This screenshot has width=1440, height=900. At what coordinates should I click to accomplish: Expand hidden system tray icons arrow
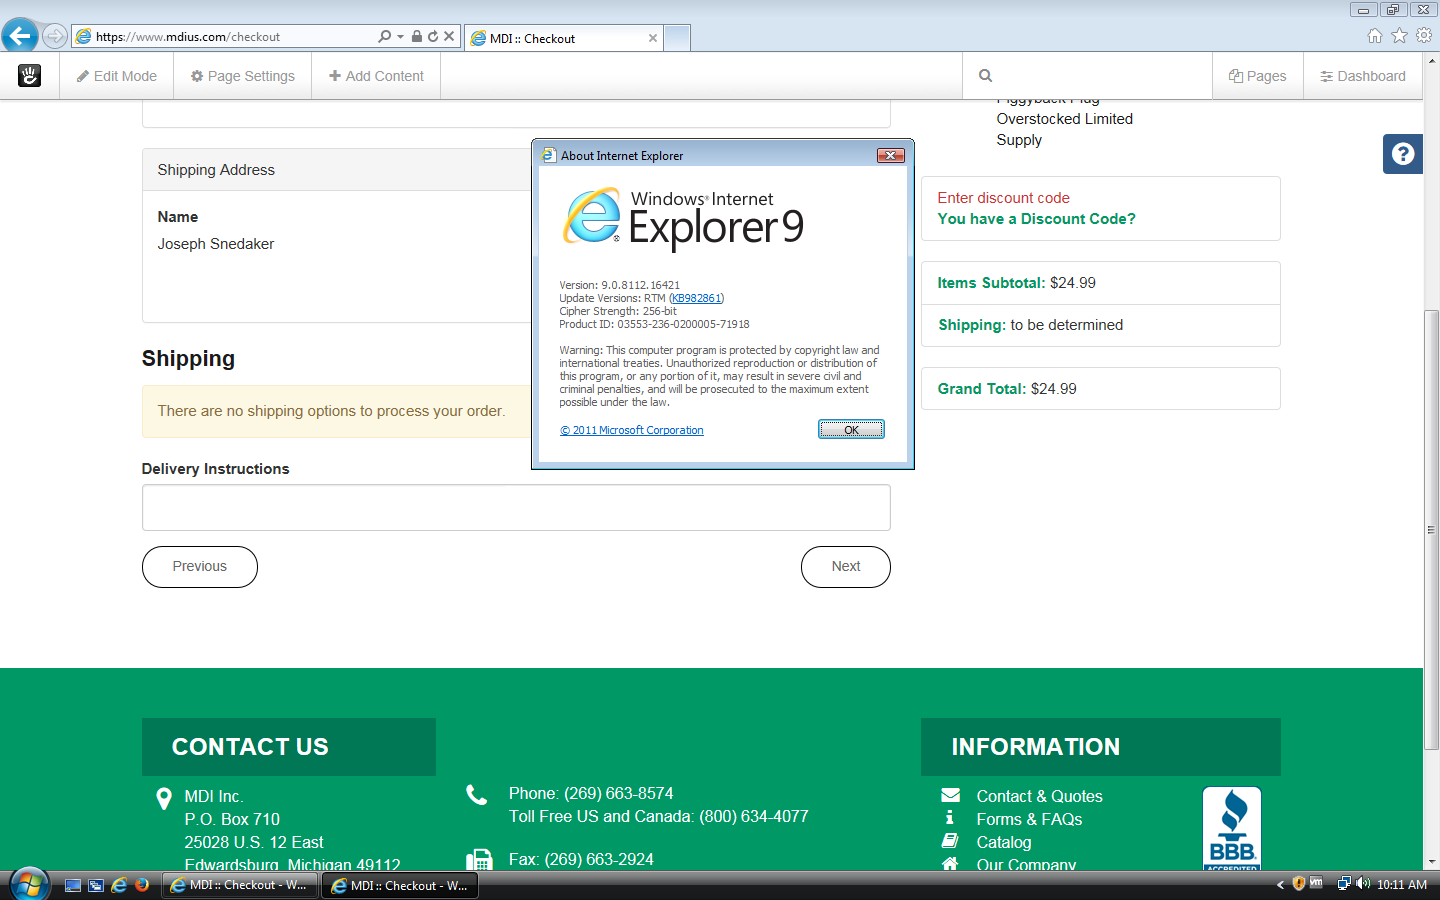click(x=1280, y=885)
